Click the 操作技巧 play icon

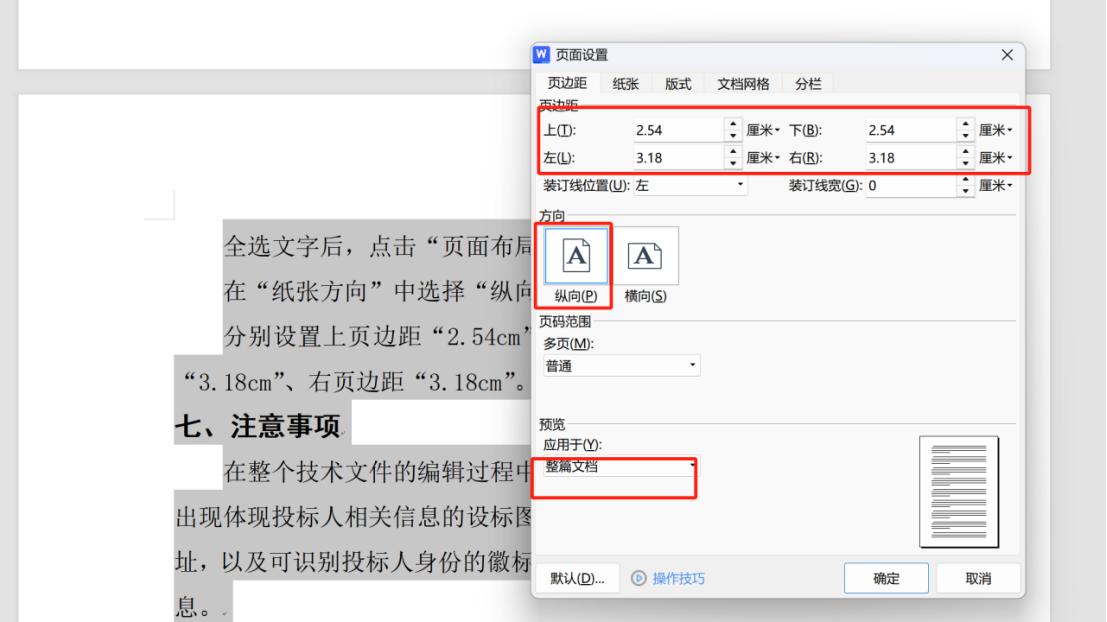[x=639, y=578]
